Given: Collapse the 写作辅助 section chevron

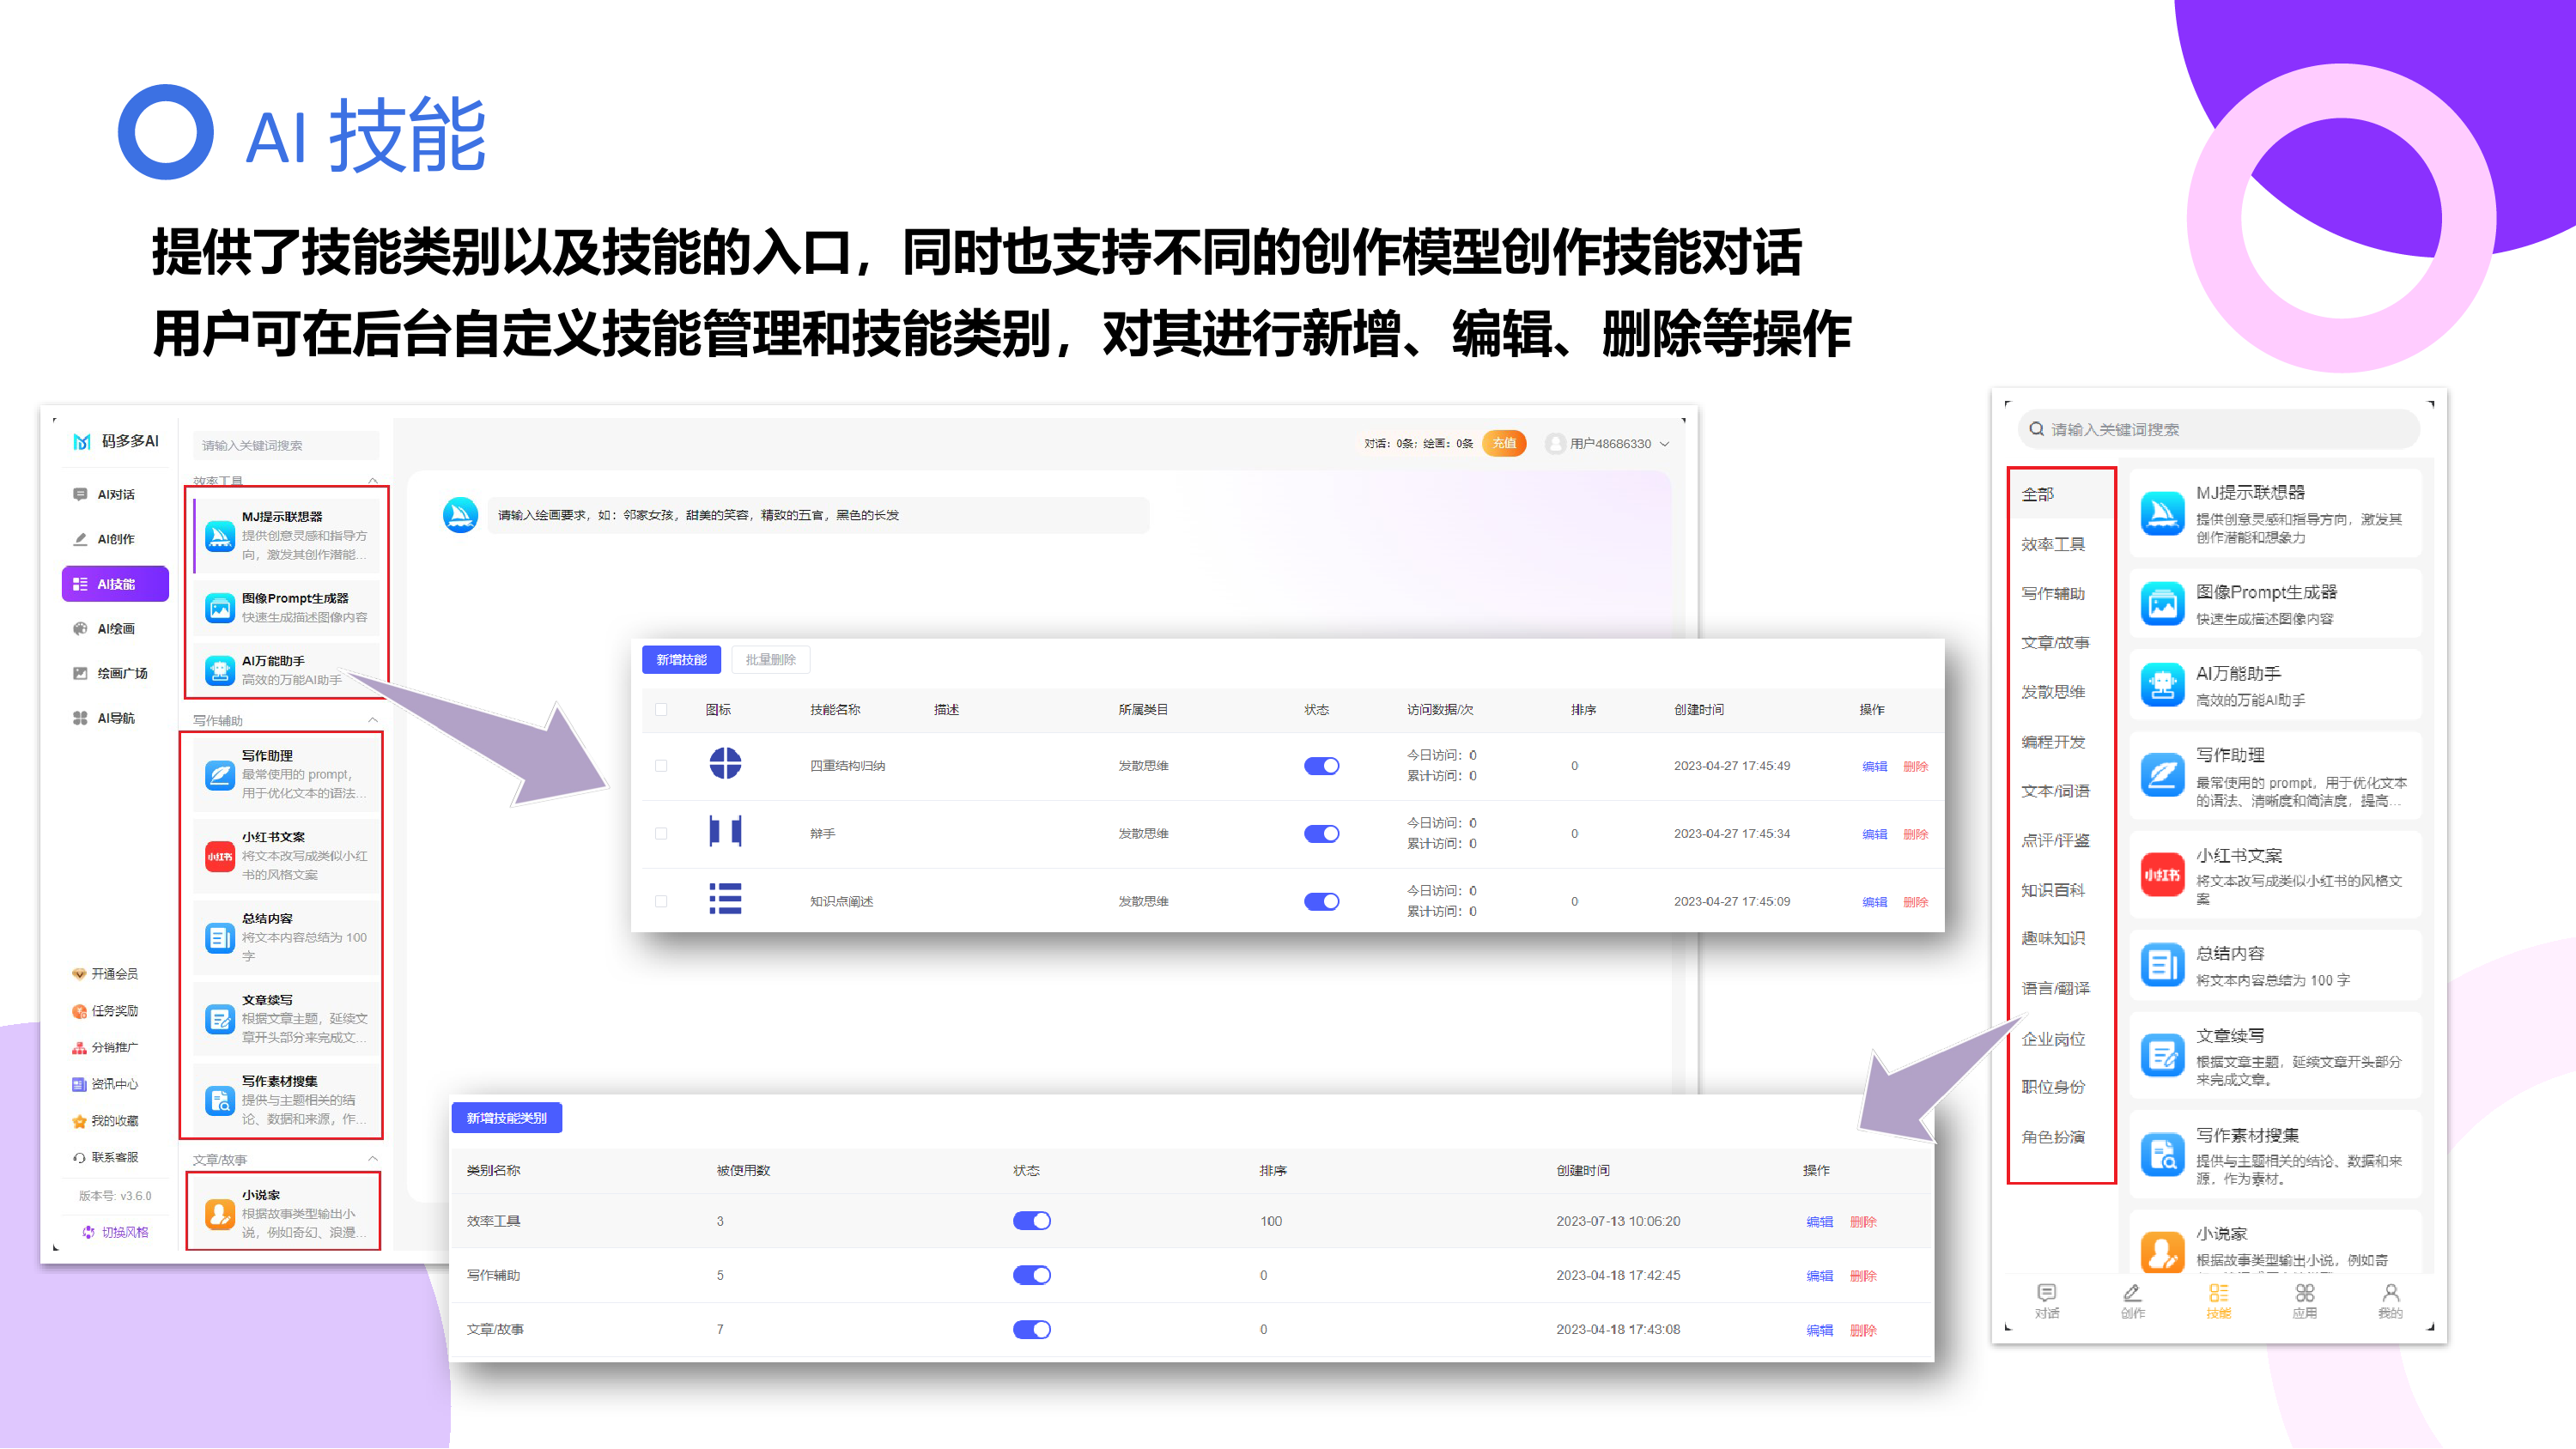Looking at the screenshot, I should click(373, 720).
